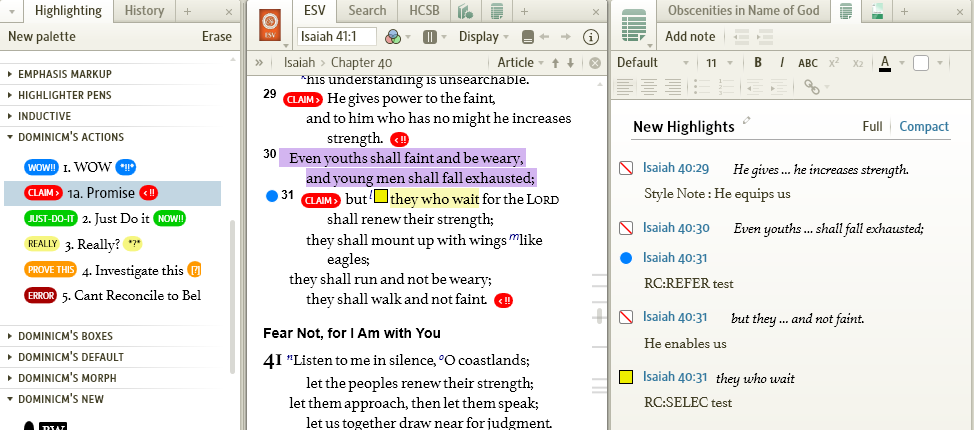Insert a numbered list
Screen dimensions: 974x430
tap(725, 86)
